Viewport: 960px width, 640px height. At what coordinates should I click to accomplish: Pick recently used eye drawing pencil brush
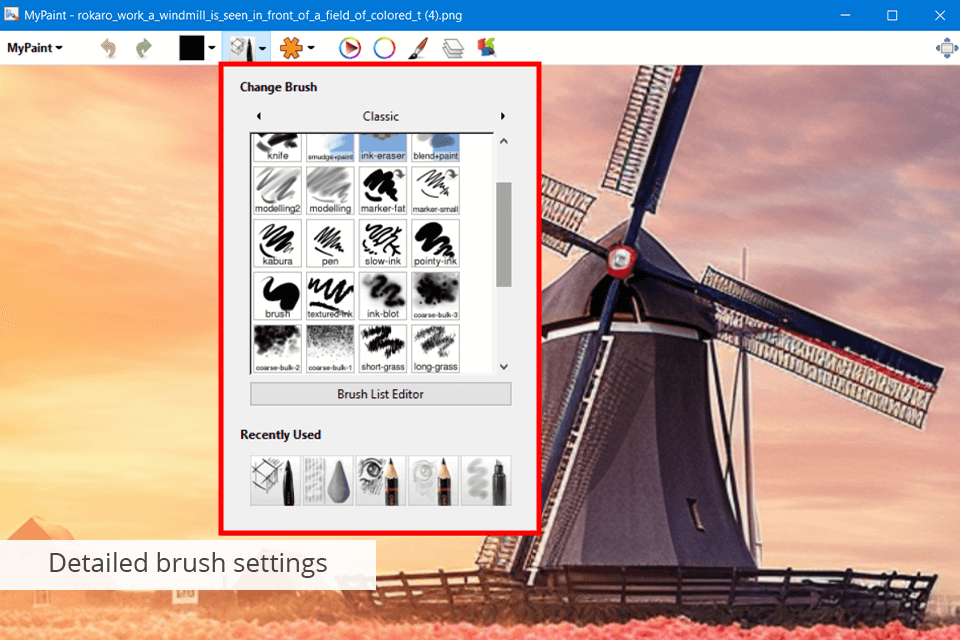380,480
